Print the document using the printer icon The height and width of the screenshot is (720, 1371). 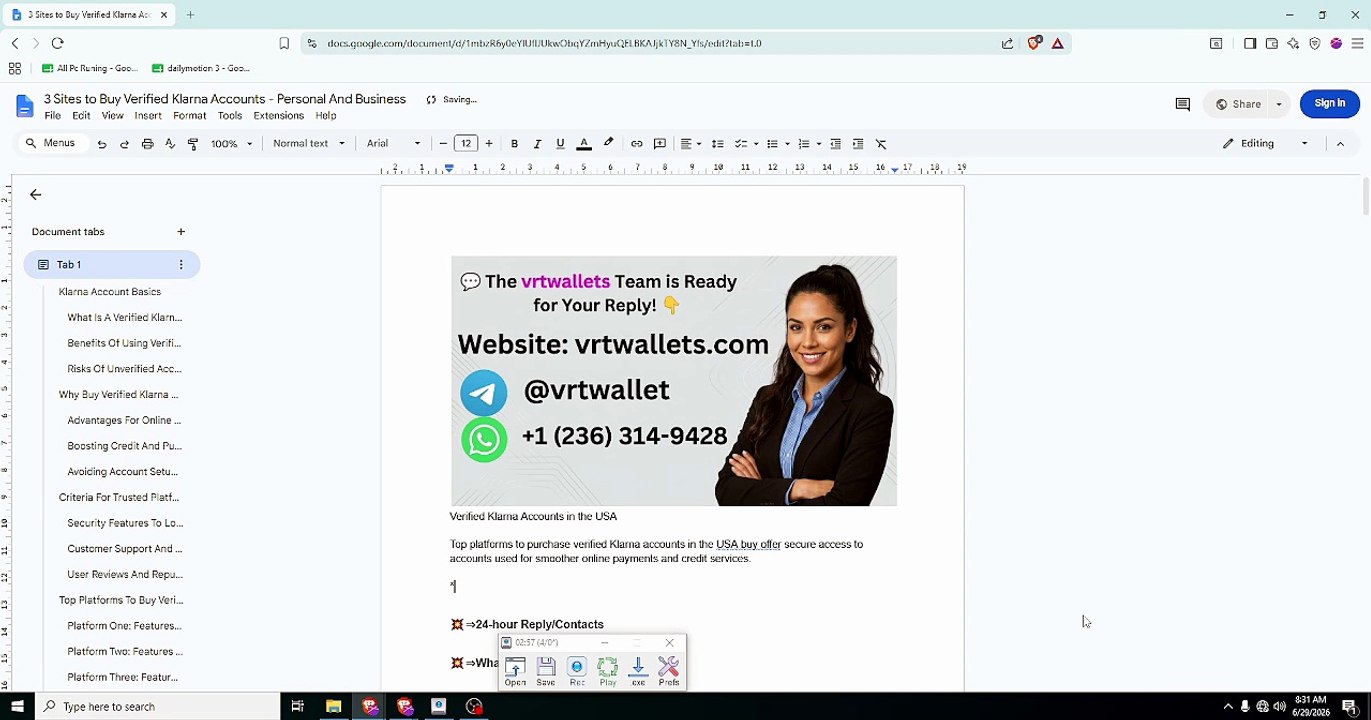(147, 144)
